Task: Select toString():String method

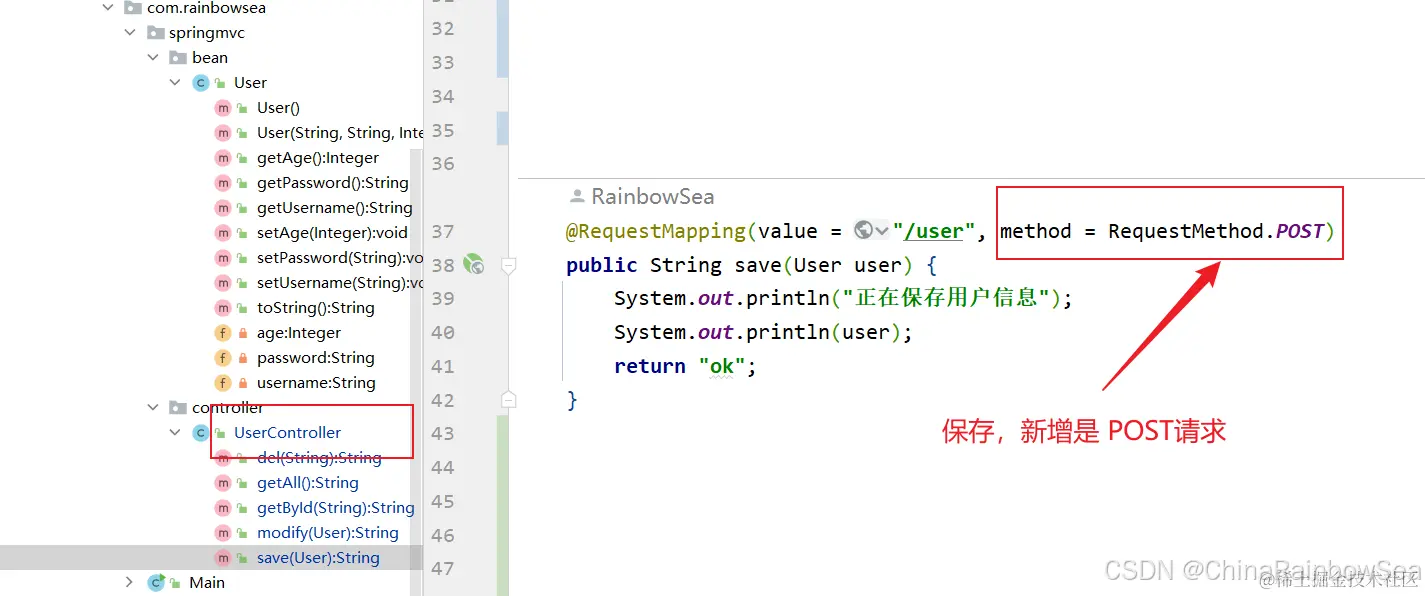Action: coord(316,308)
